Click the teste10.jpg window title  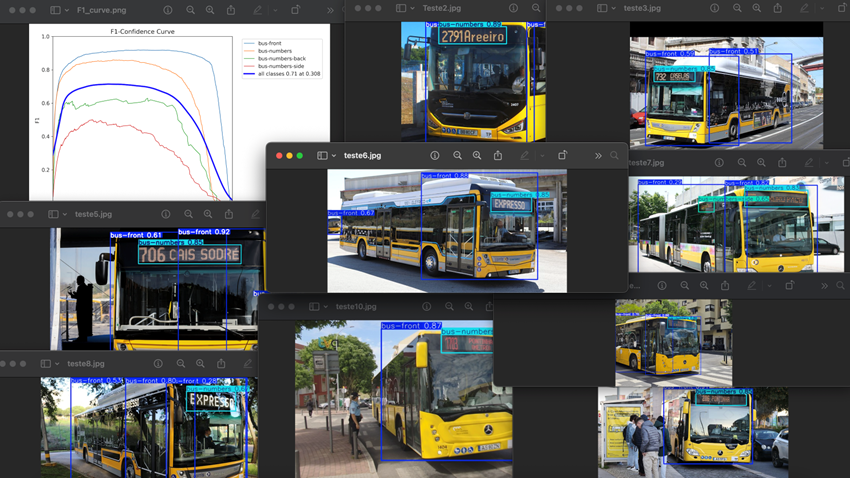pyautogui.click(x=356, y=307)
